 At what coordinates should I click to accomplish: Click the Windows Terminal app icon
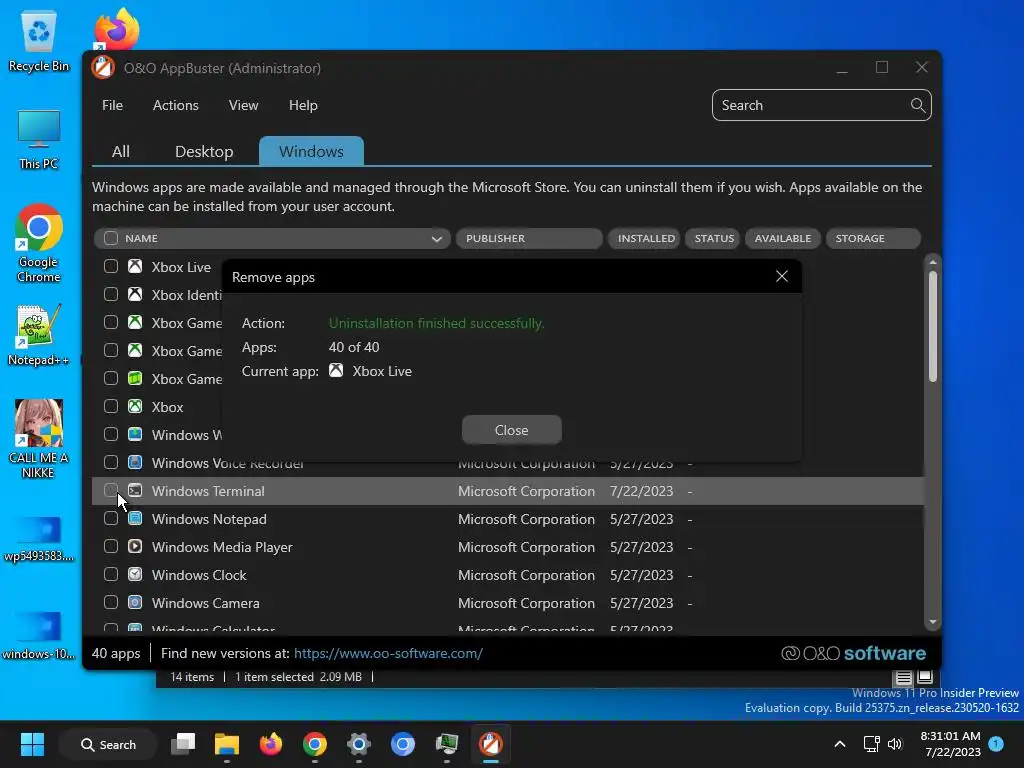[135, 490]
